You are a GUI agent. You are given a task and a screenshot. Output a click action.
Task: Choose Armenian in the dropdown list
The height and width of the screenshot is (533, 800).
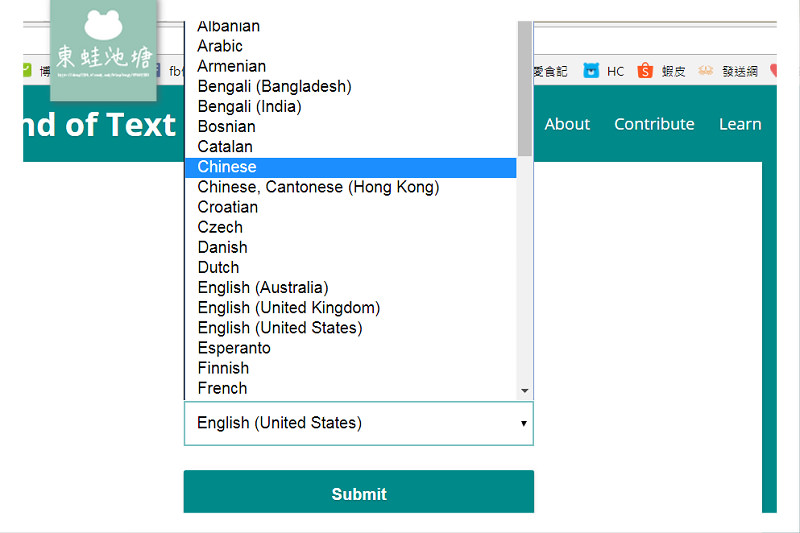click(351, 66)
